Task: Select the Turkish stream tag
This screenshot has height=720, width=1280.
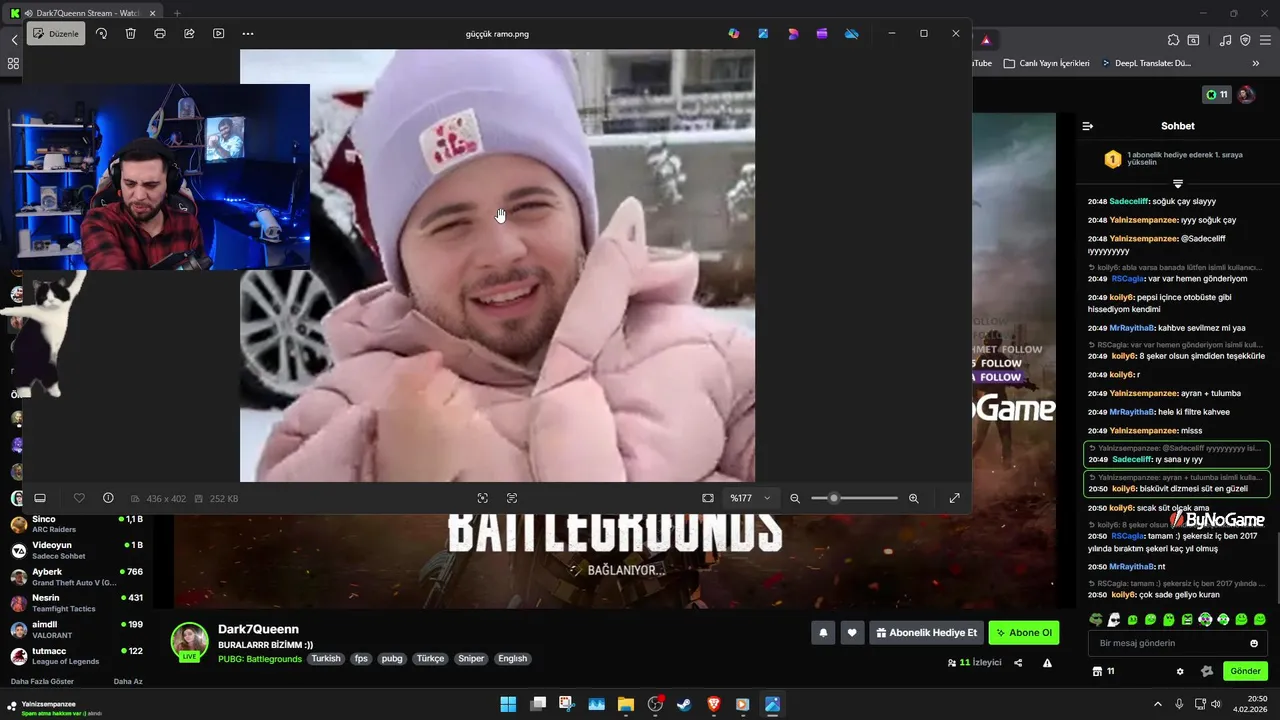Action: [x=325, y=659]
